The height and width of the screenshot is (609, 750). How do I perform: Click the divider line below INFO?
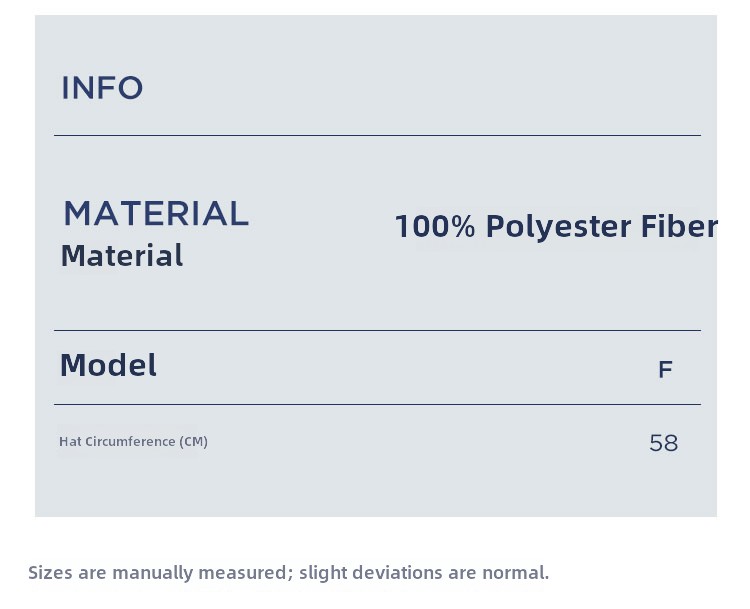coord(377,135)
